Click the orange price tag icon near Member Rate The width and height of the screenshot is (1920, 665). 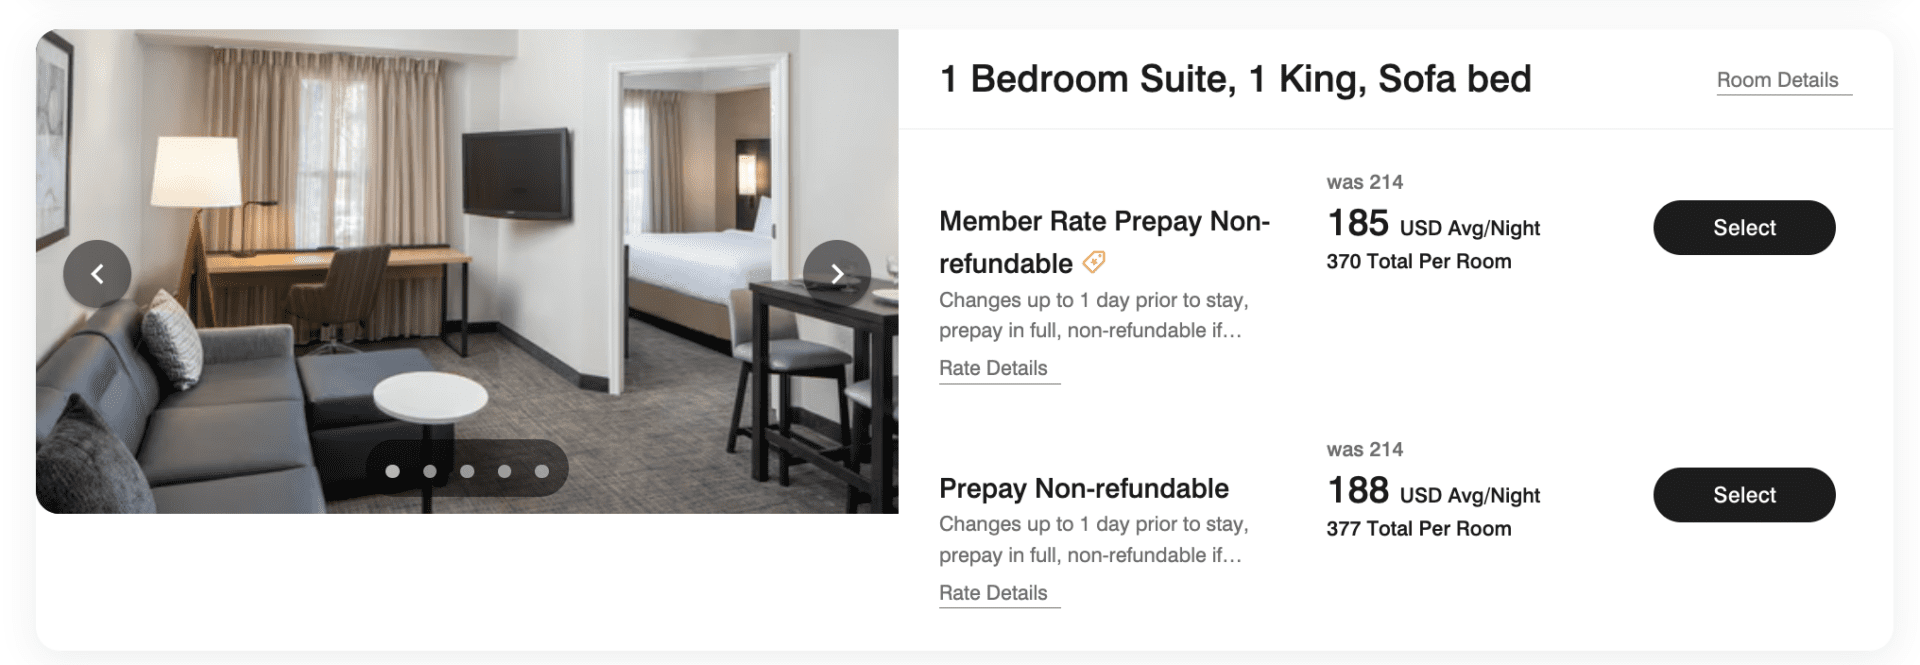[1095, 263]
